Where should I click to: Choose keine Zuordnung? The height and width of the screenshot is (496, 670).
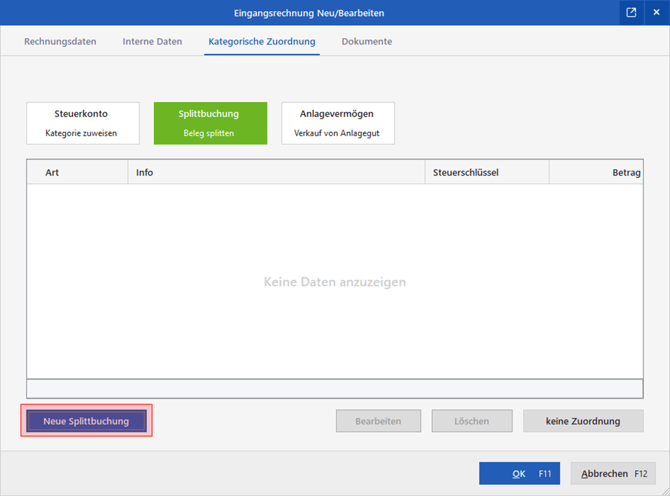[582, 421]
